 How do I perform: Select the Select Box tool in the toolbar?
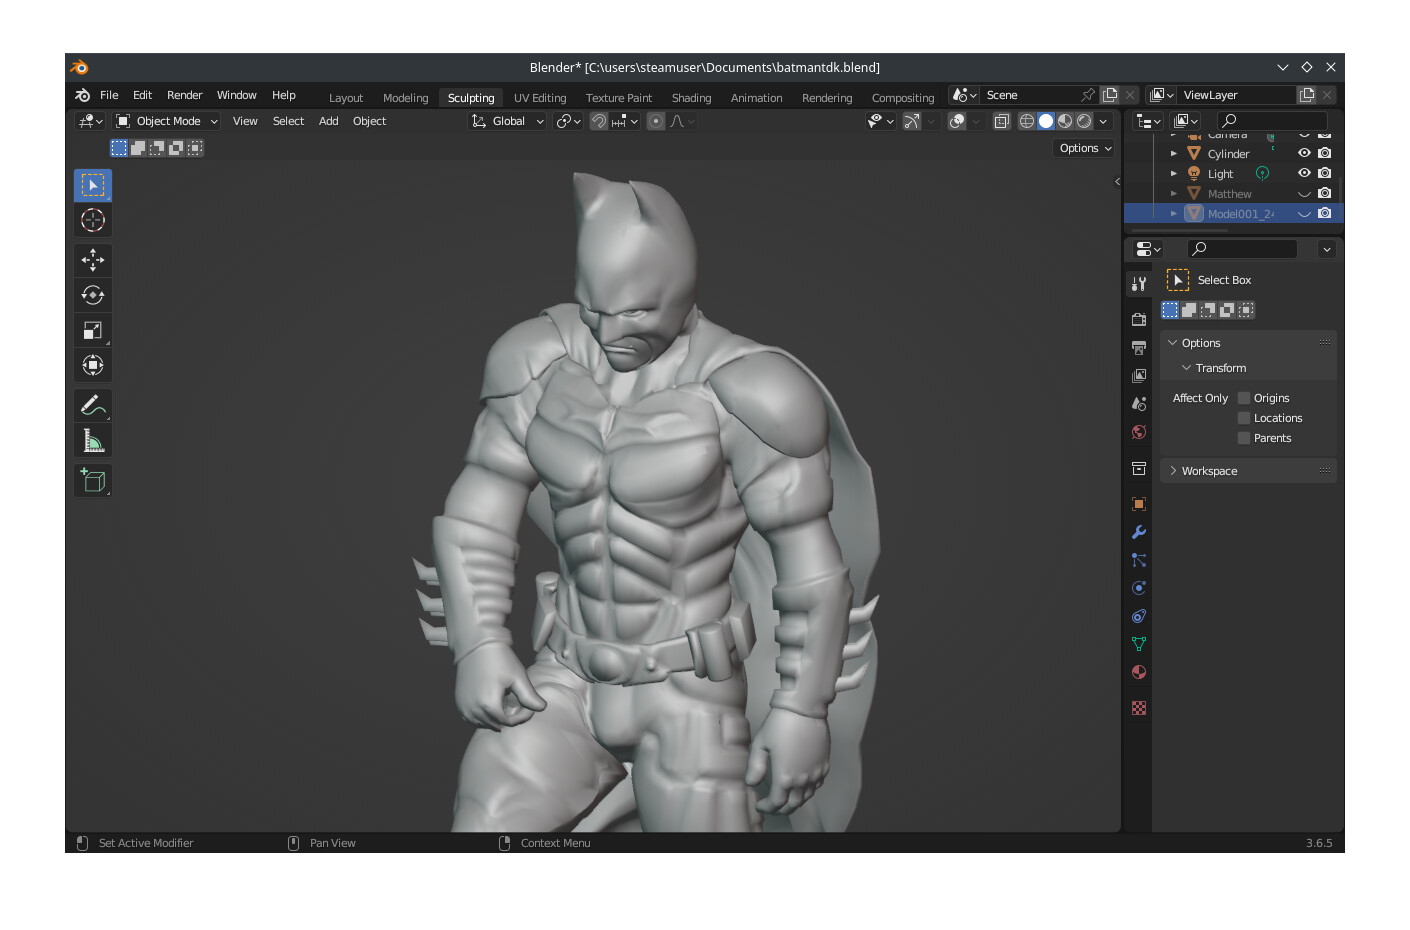(x=93, y=185)
